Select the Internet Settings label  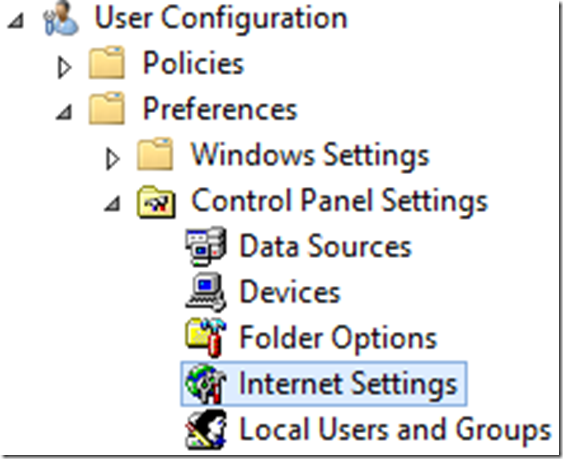pyautogui.click(x=348, y=384)
